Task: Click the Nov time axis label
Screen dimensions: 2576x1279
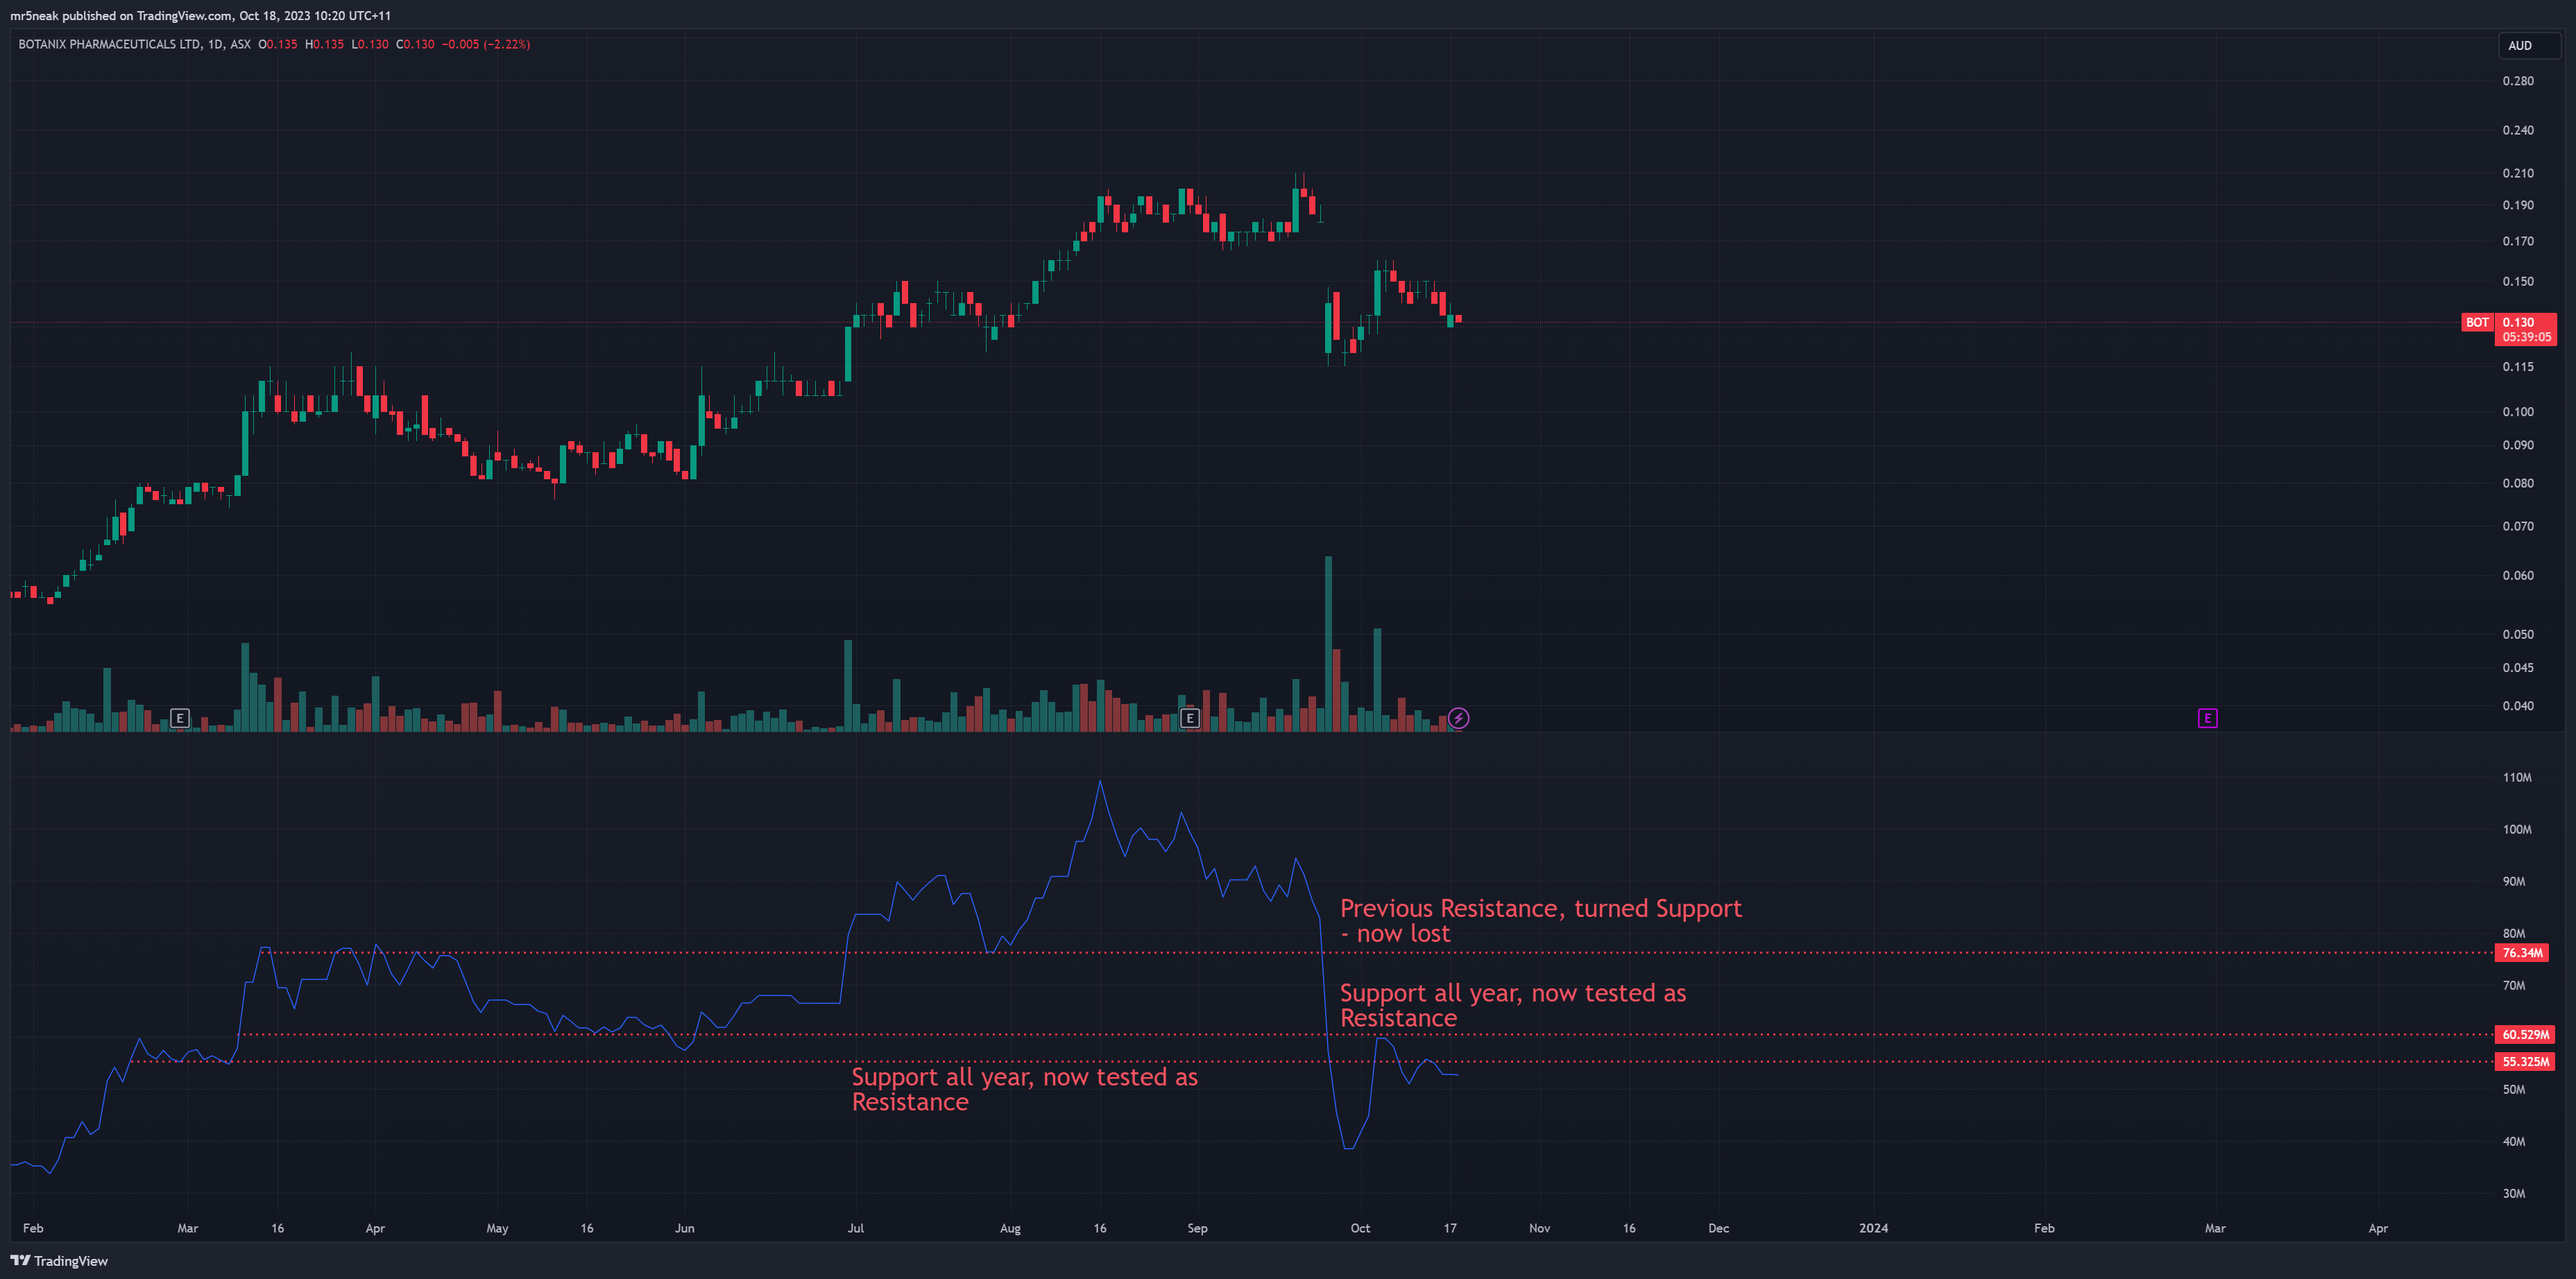Action: [1539, 1228]
